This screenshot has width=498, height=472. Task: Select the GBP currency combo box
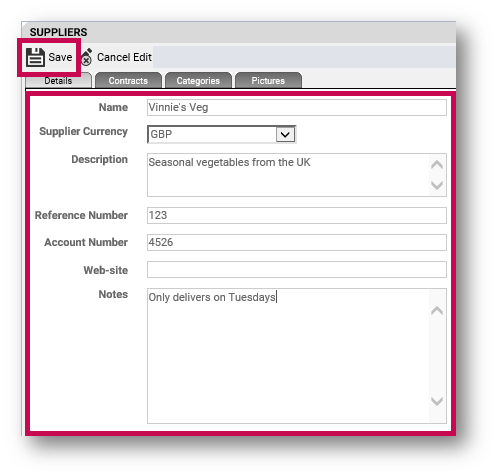[222, 135]
